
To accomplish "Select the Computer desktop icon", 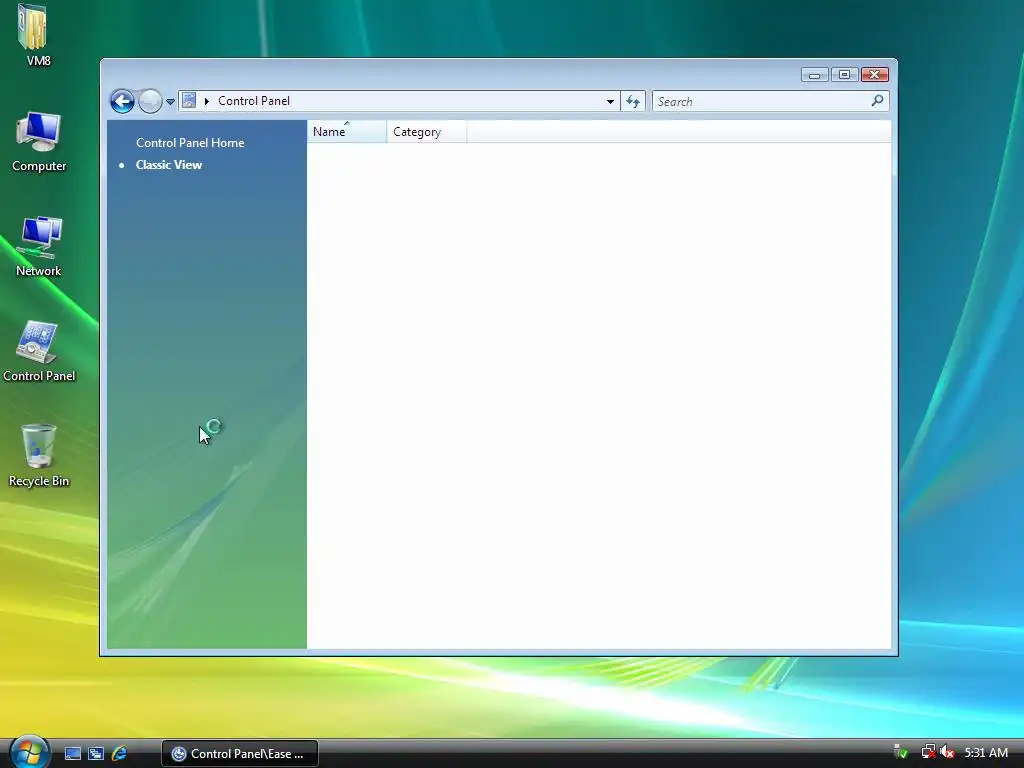I will click(x=39, y=142).
